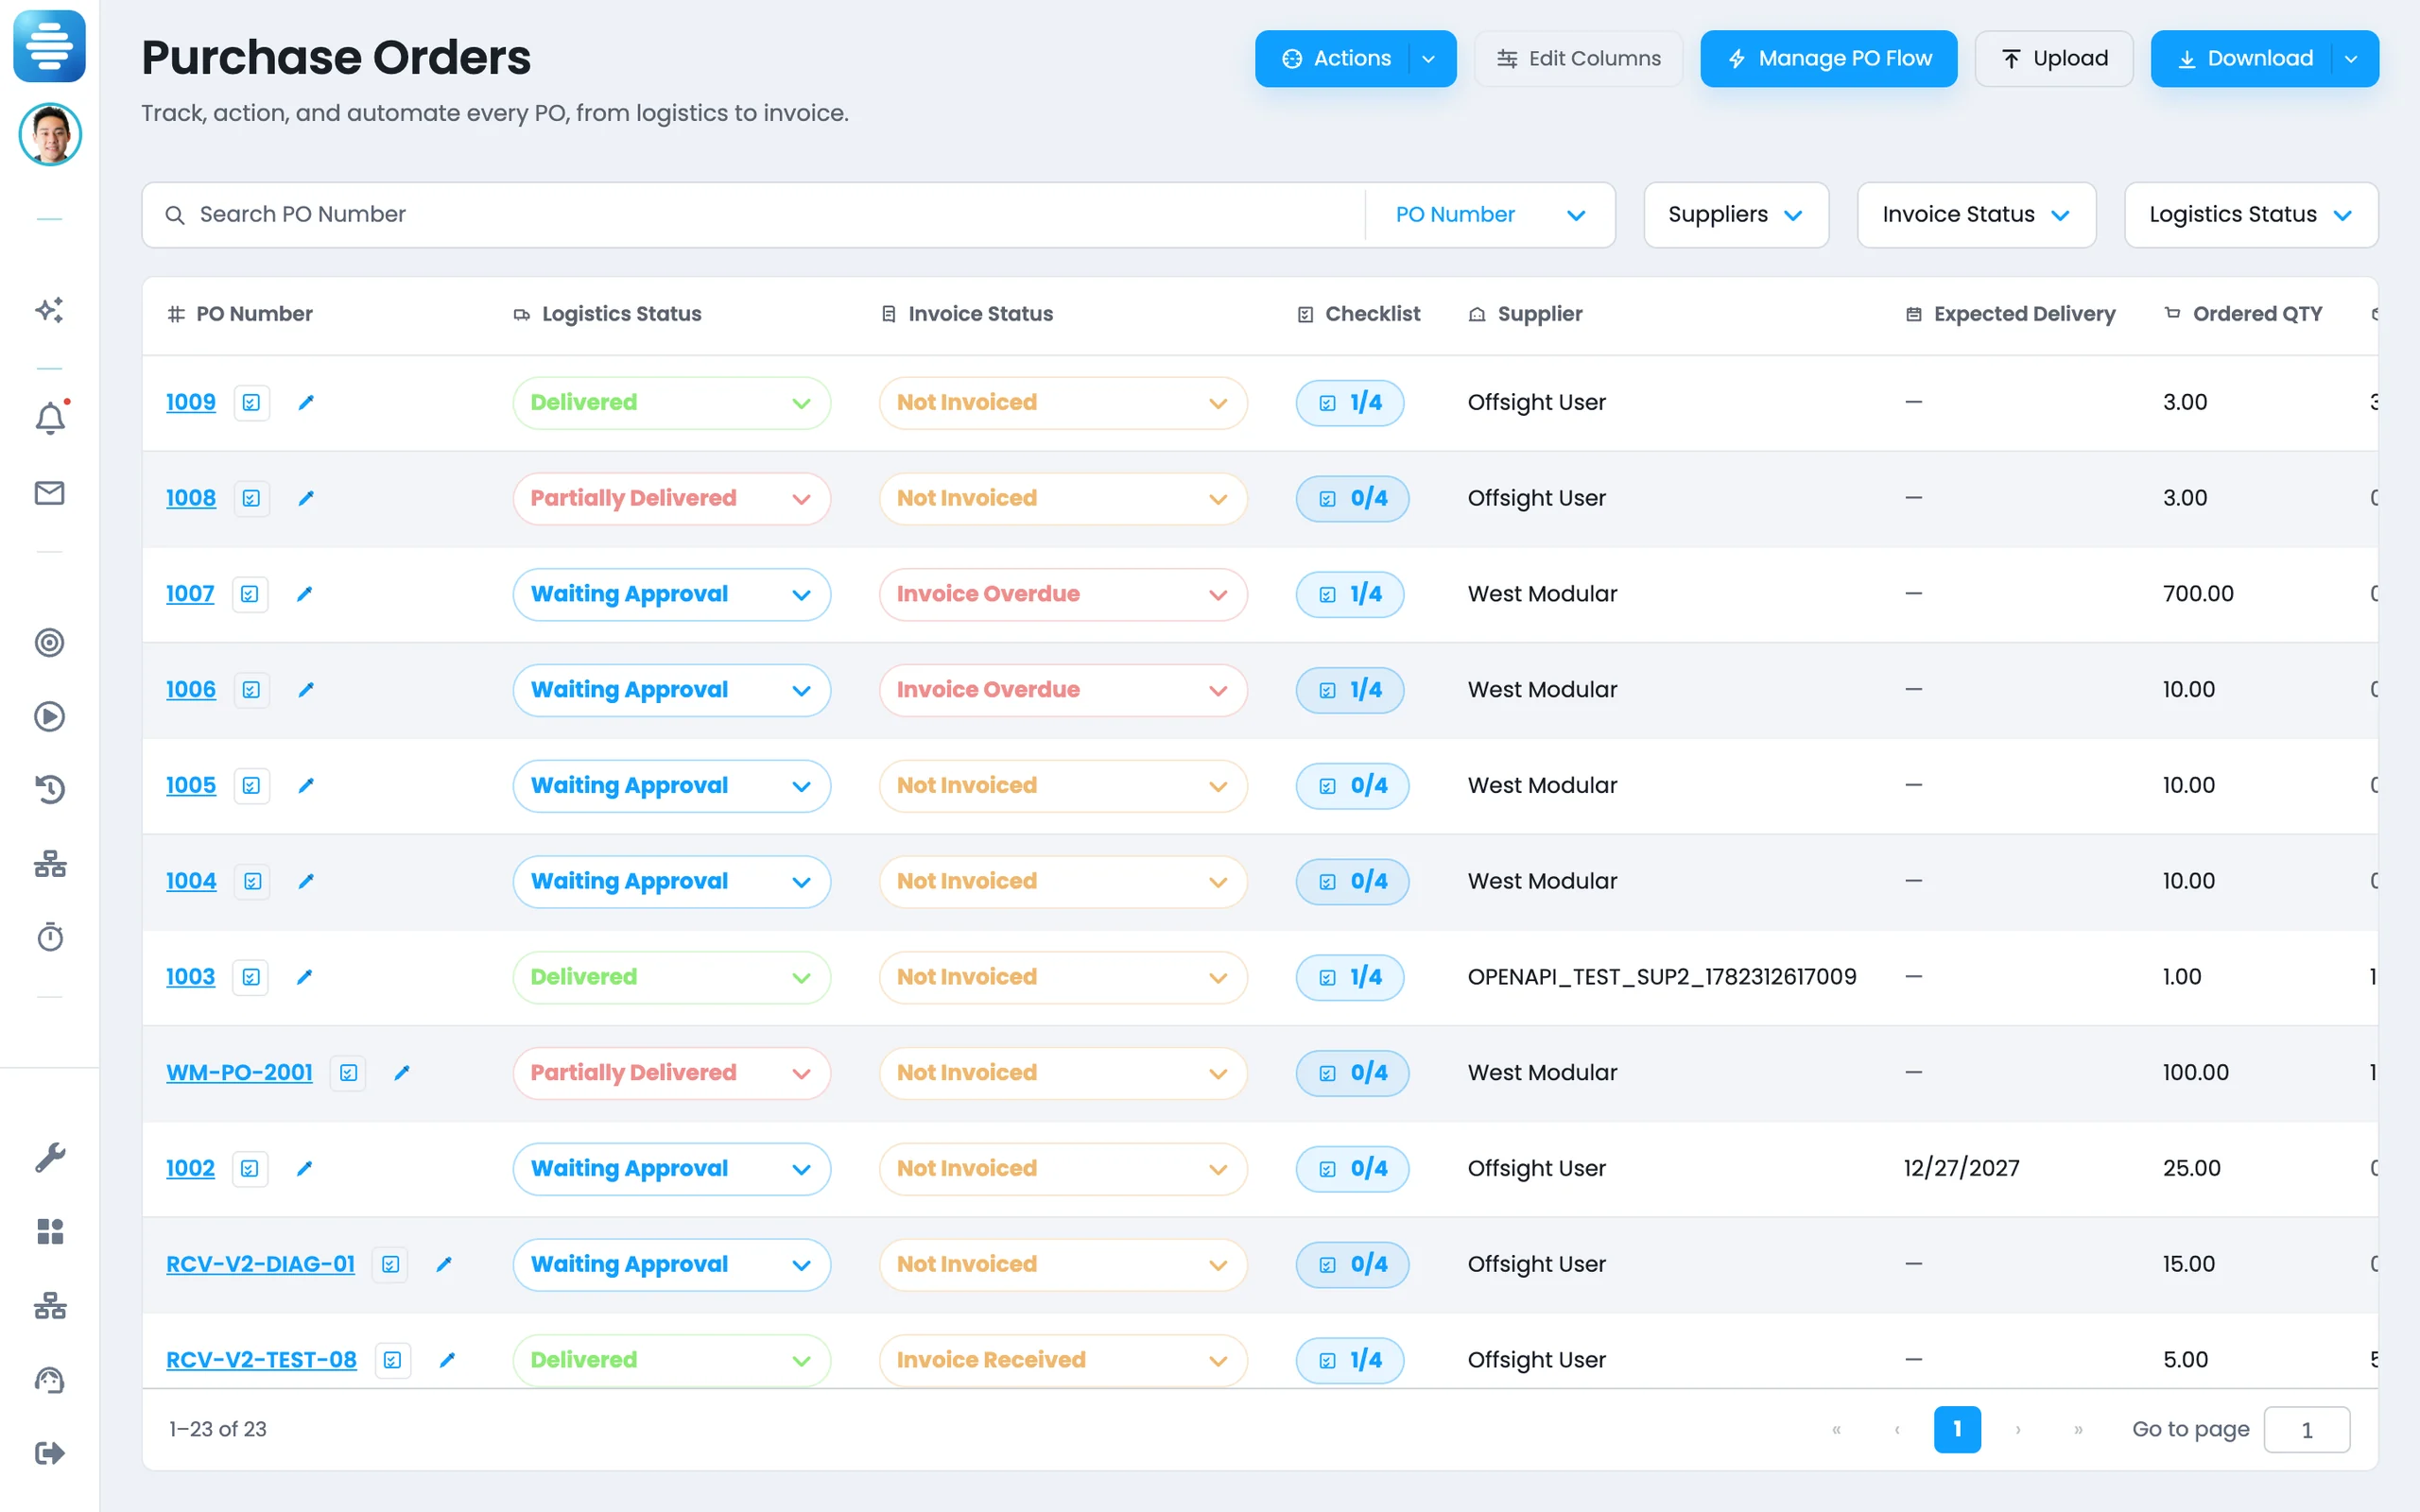Open the stopwatch icon in sidebar

pos(49,937)
